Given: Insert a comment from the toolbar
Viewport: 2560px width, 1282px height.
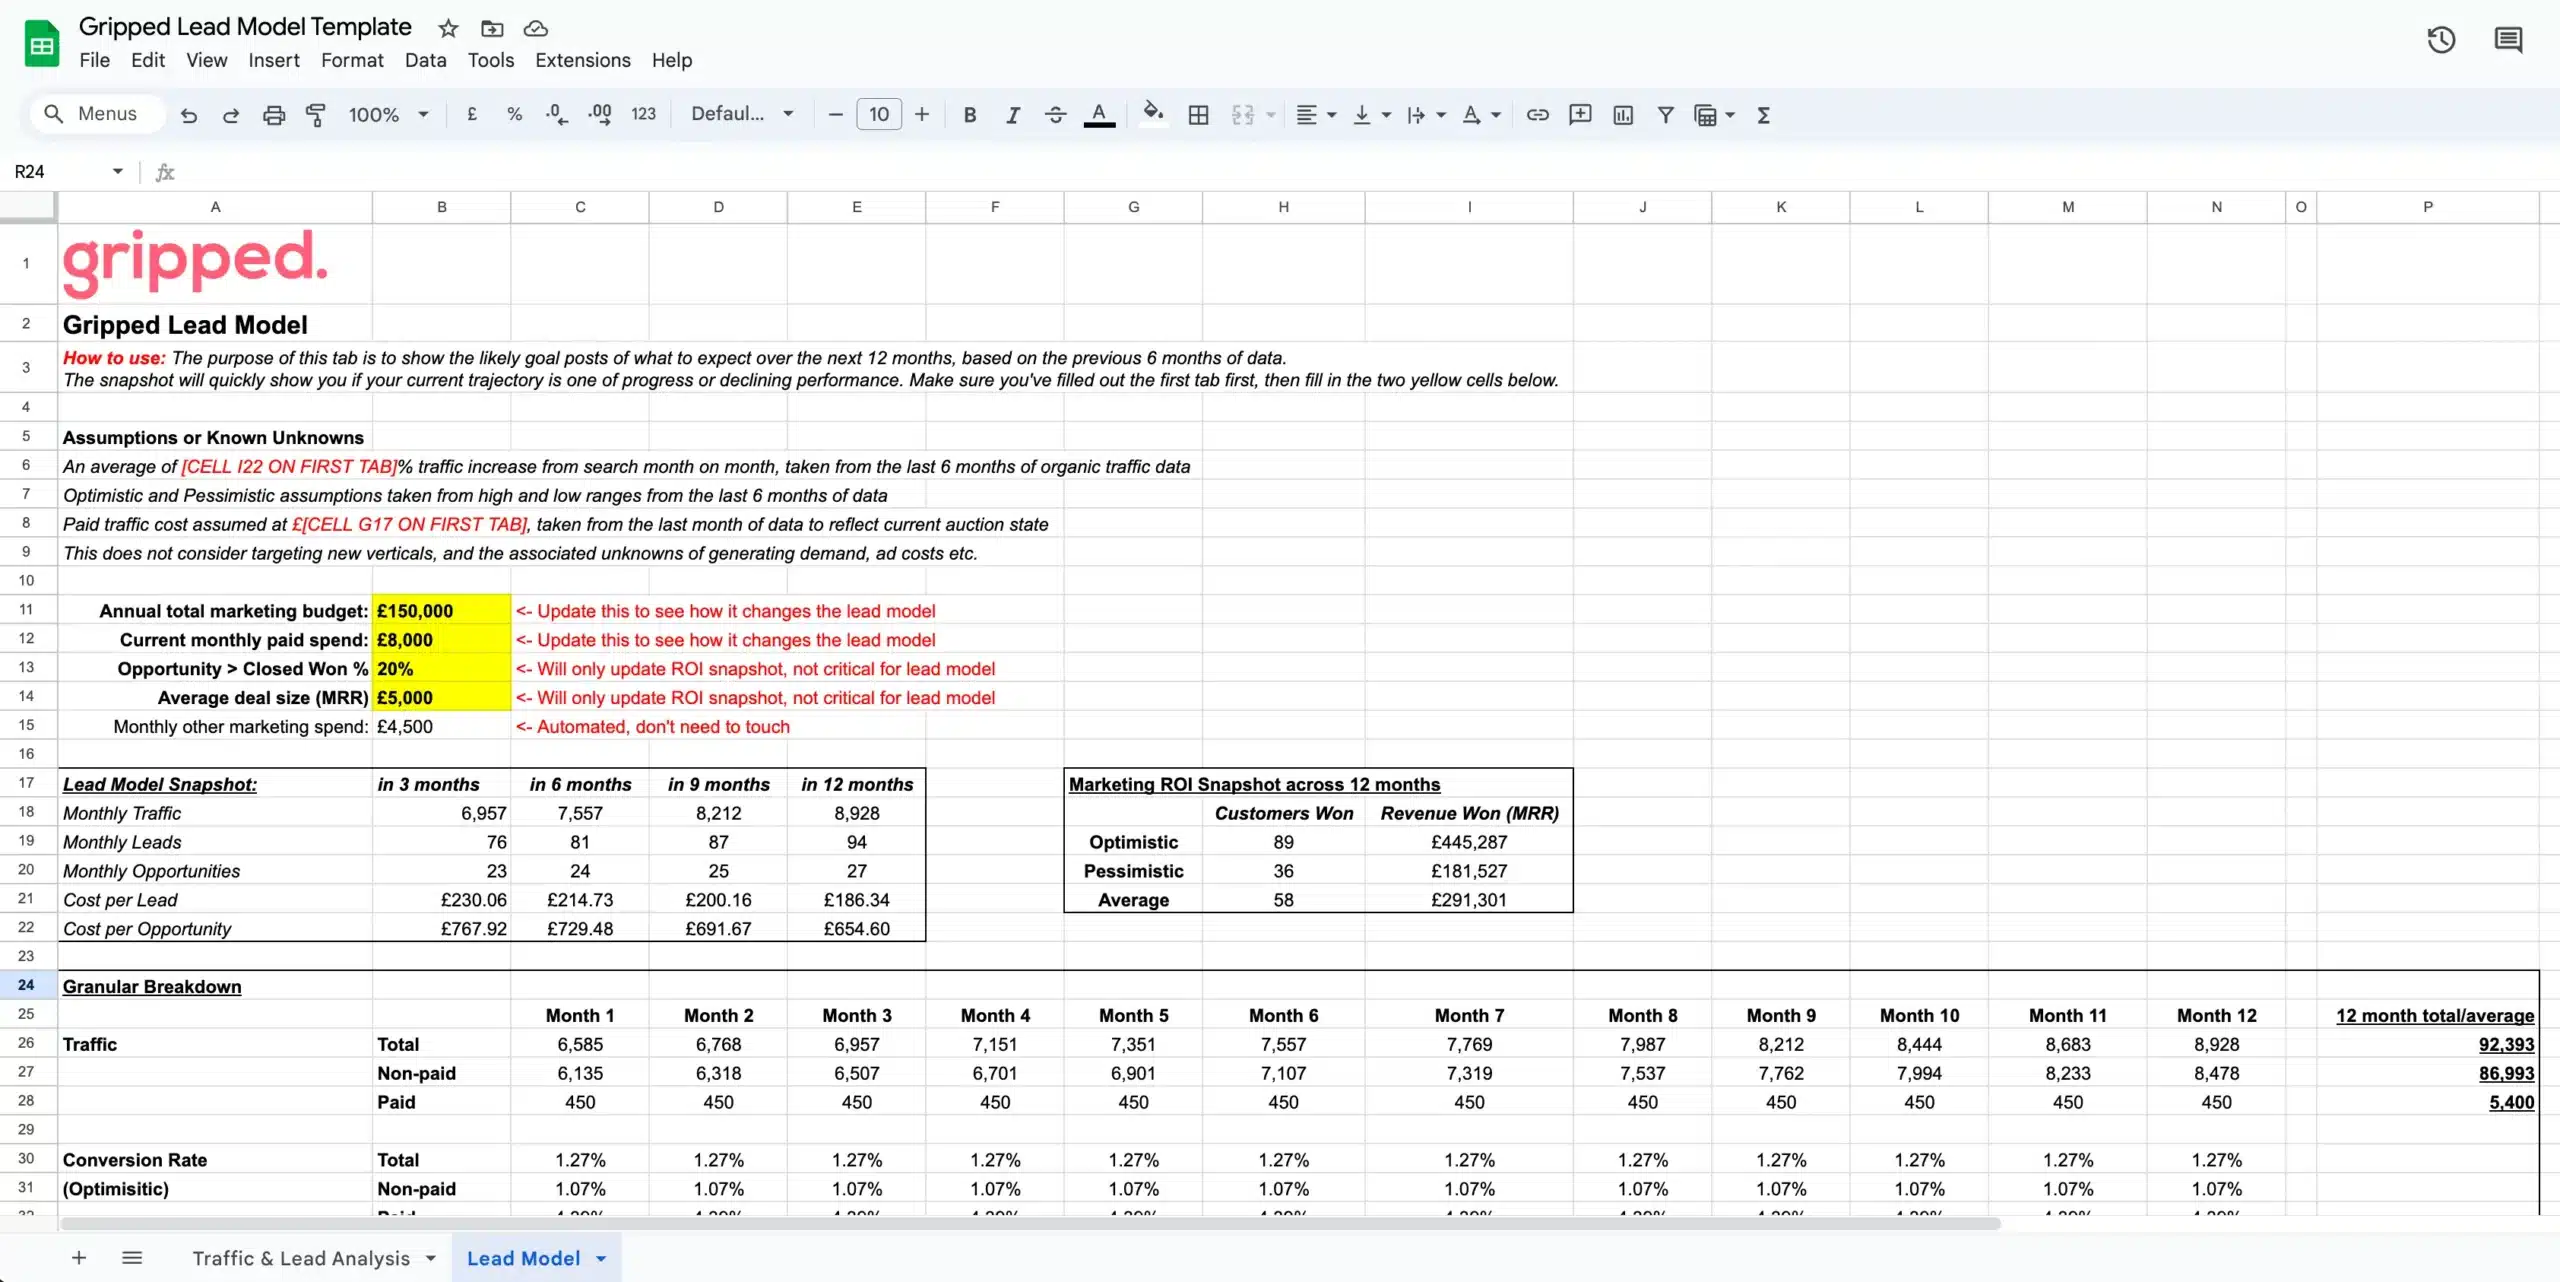Looking at the screenshot, I should coord(1580,115).
